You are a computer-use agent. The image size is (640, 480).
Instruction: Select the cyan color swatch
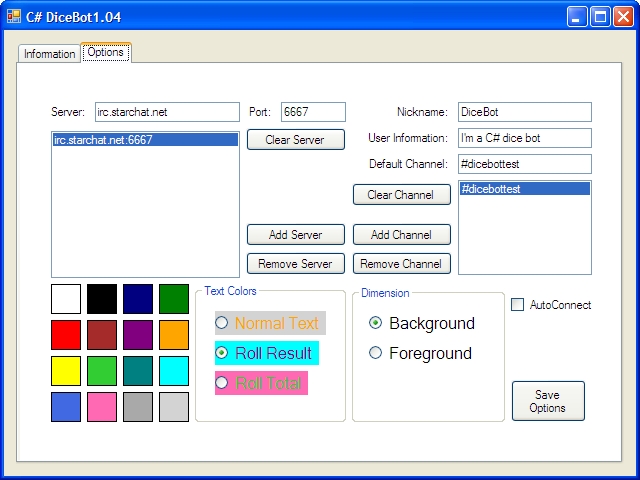click(174, 371)
